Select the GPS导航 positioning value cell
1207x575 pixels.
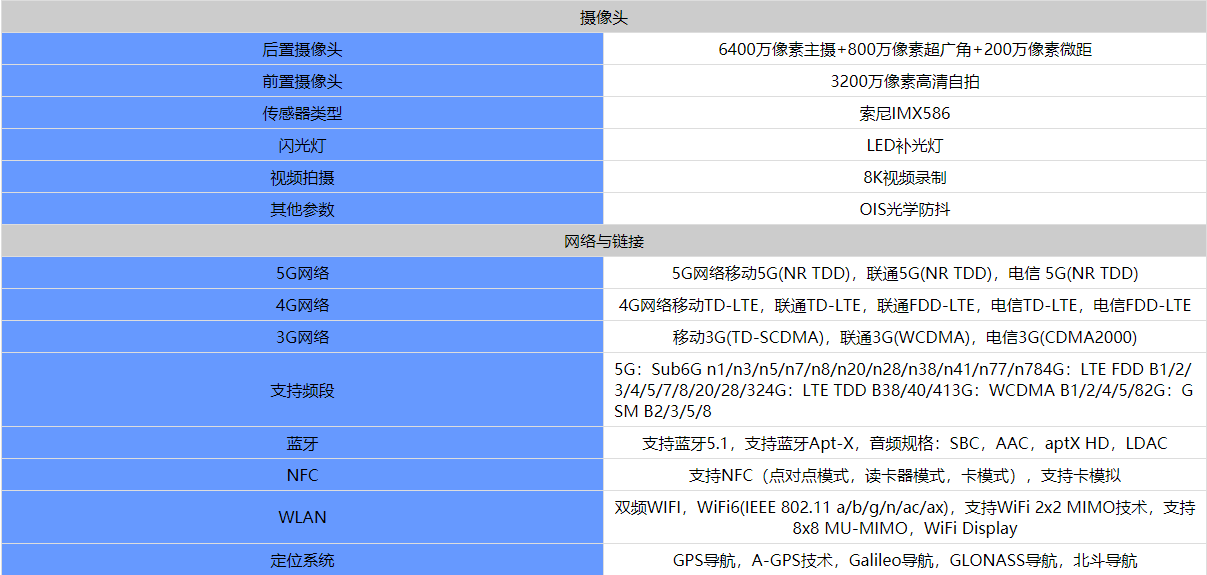[x=905, y=560]
